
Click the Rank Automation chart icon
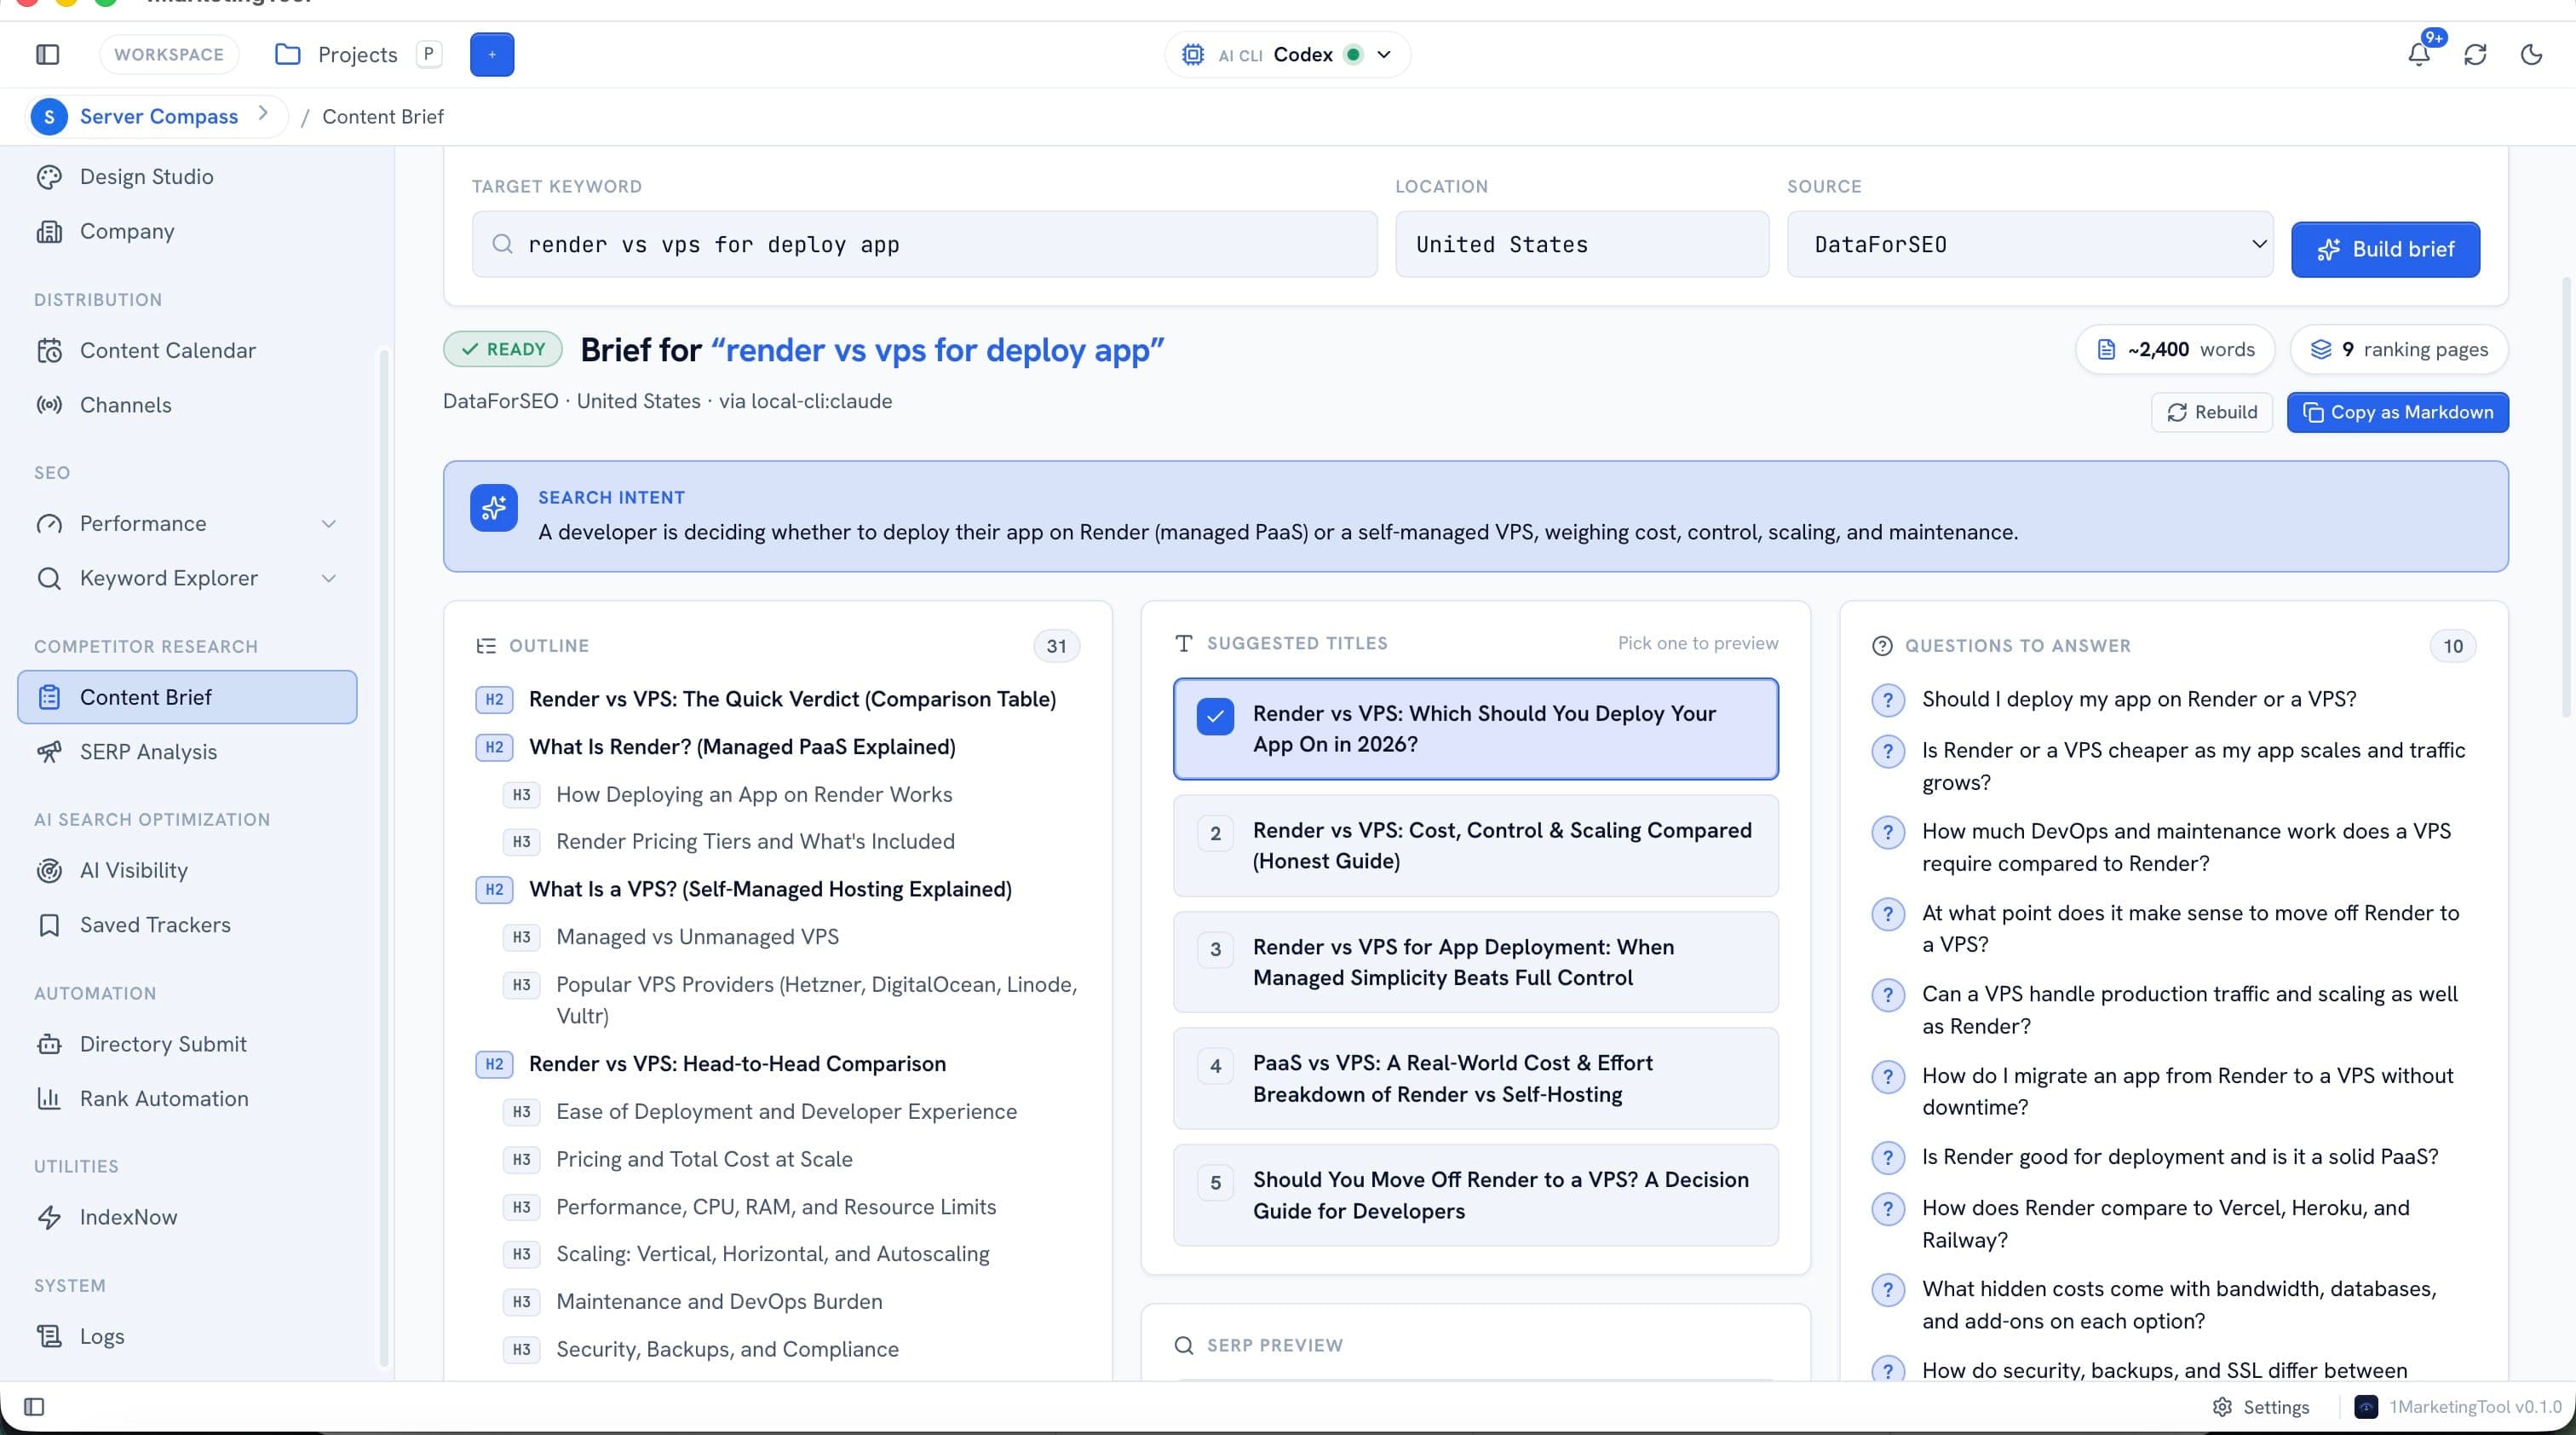pos(49,1098)
